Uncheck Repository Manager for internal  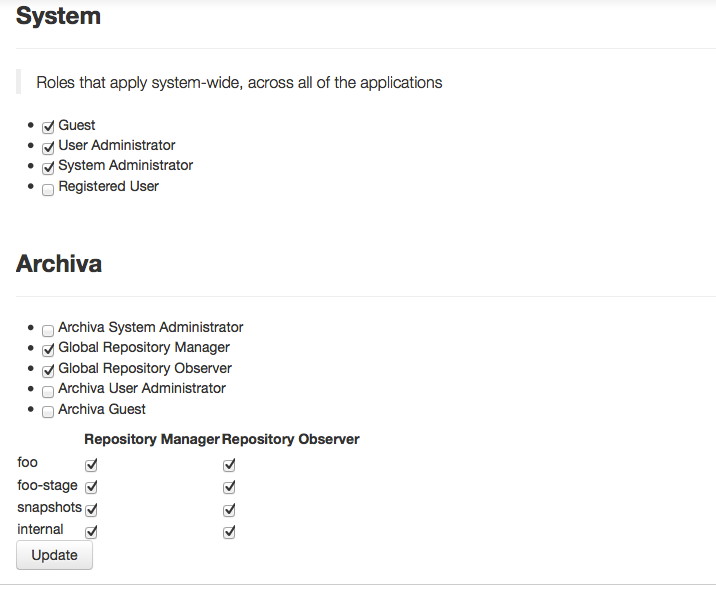tap(91, 531)
